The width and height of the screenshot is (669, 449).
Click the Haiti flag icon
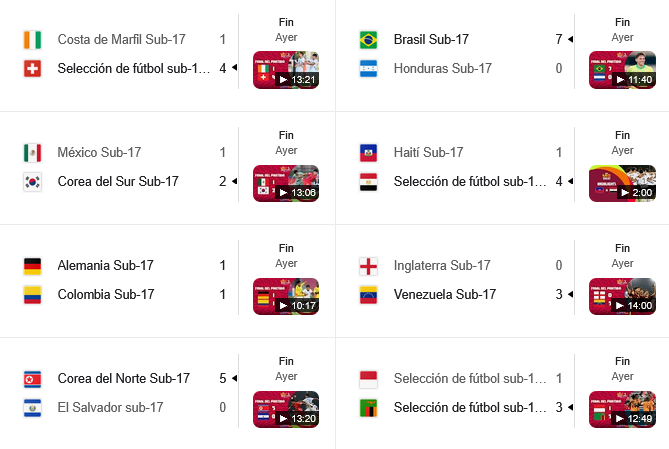368,153
